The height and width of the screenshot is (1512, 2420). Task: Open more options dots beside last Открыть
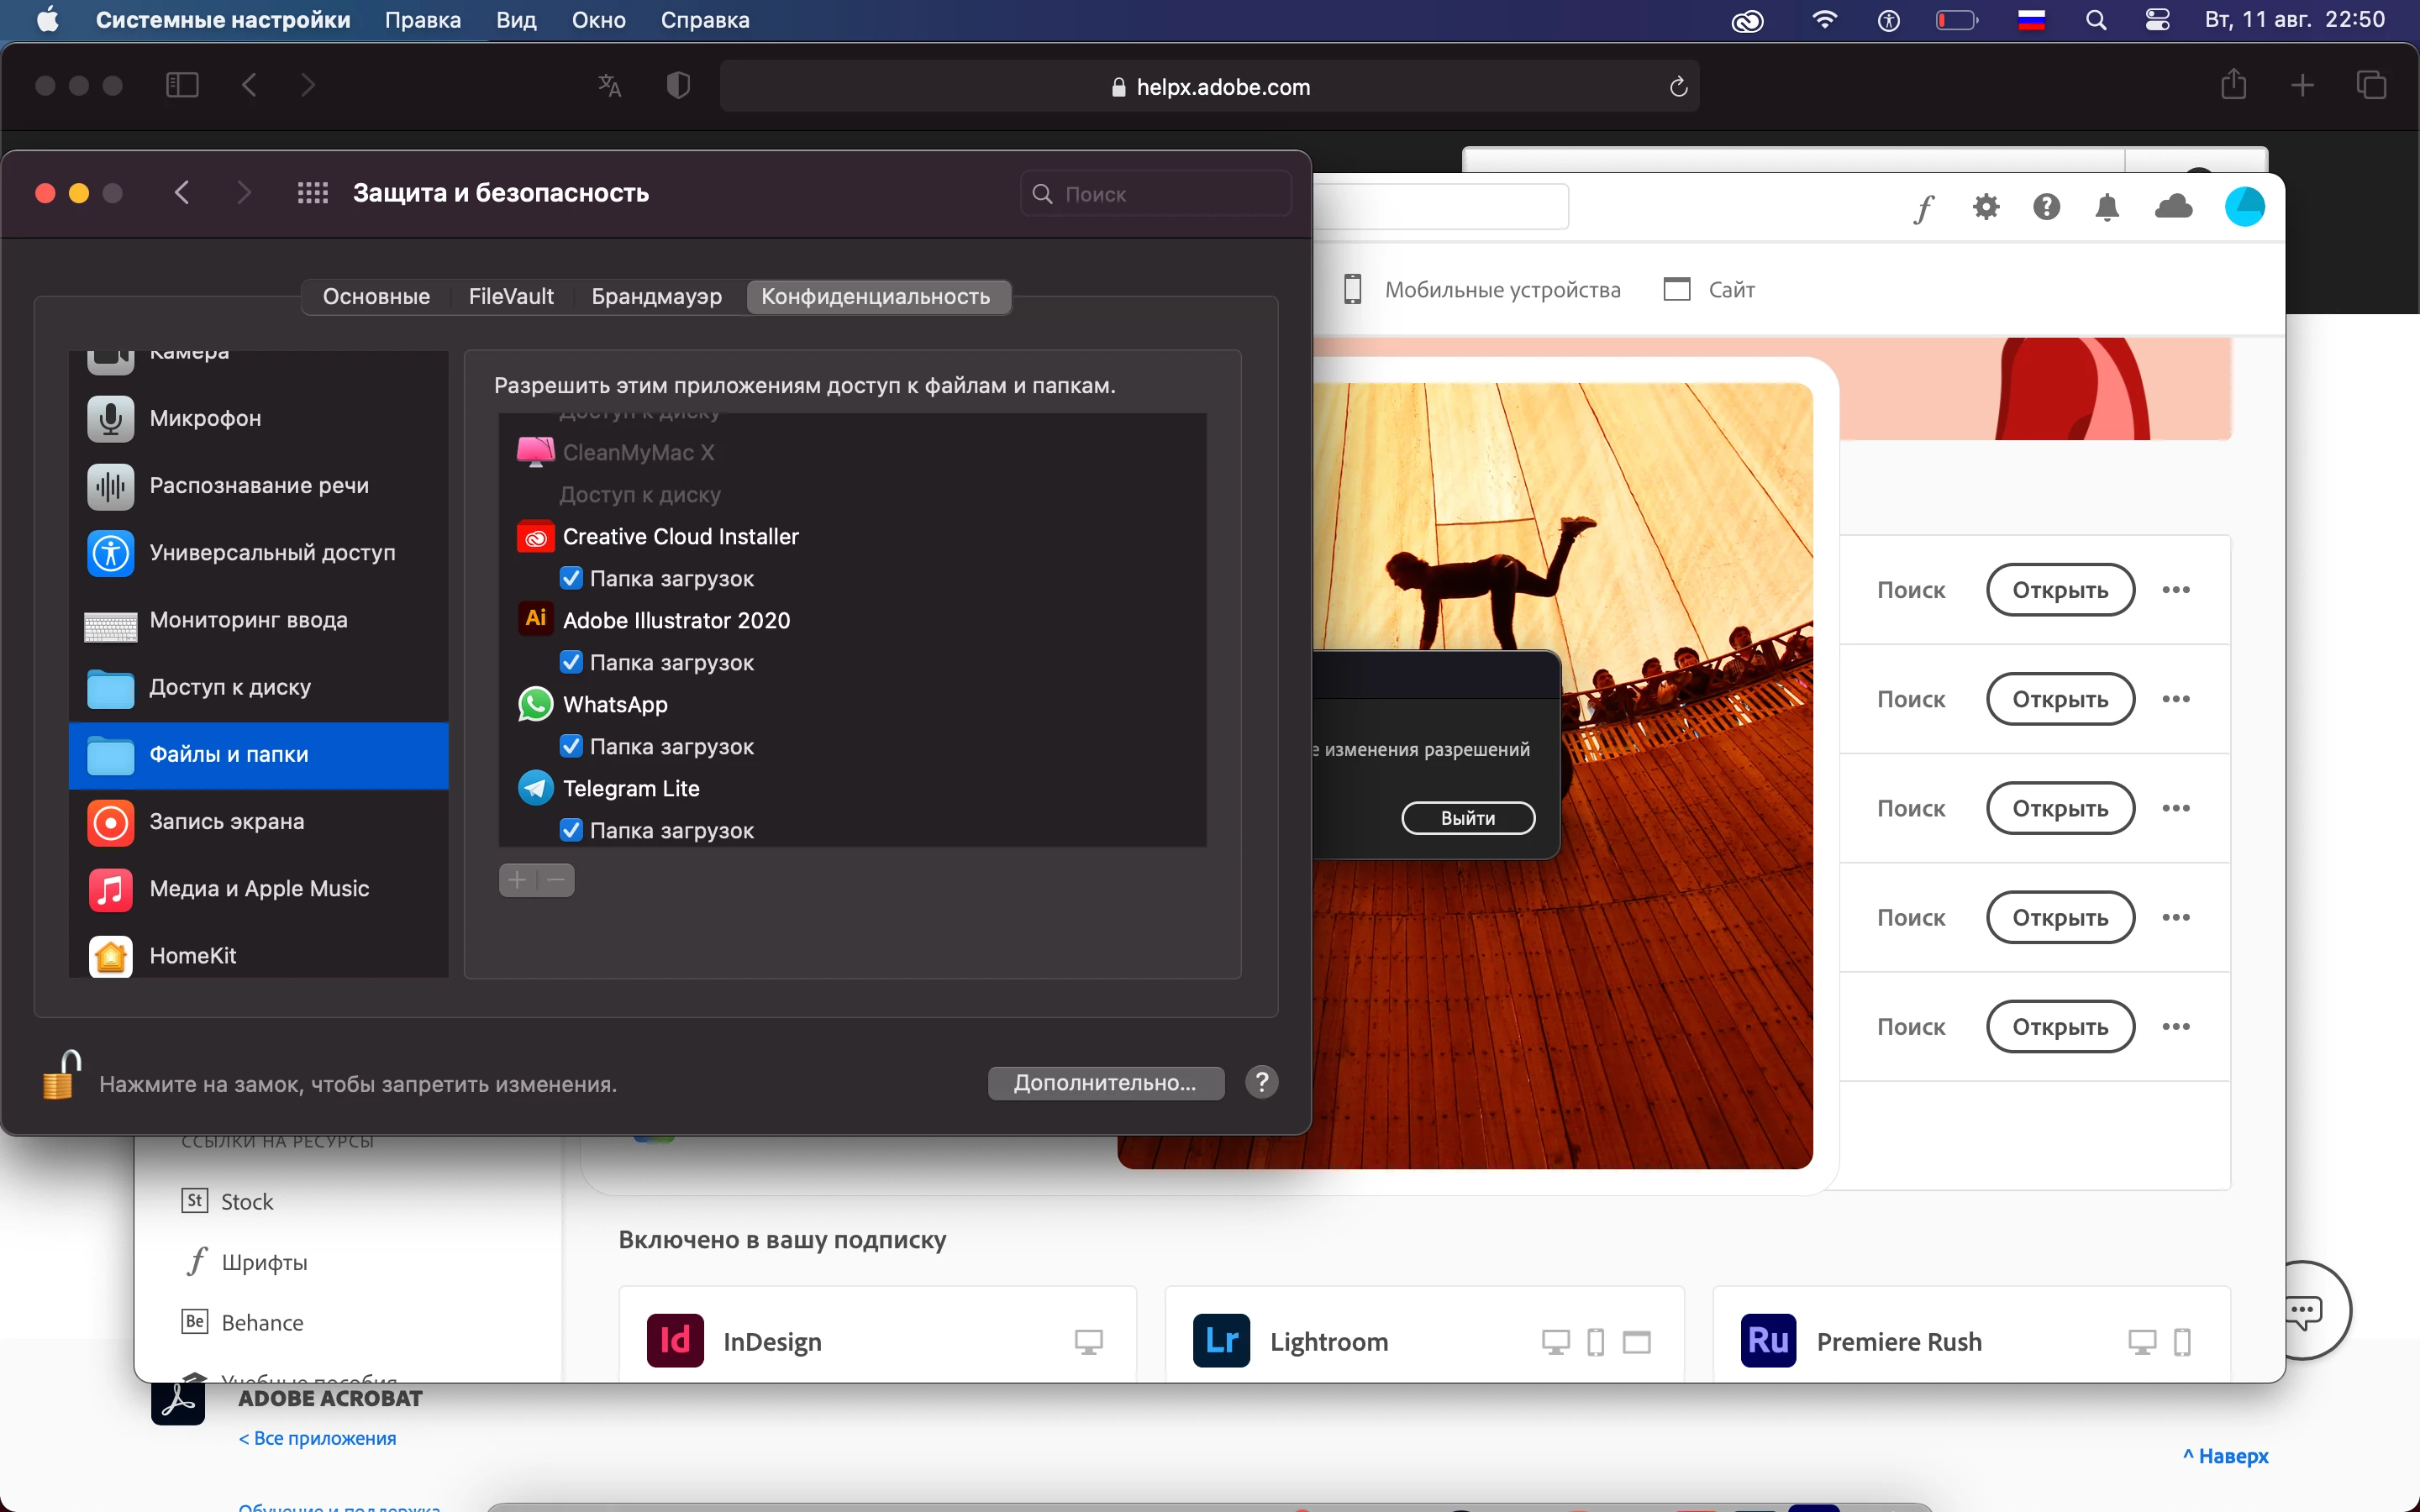pyautogui.click(x=2176, y=1027)
